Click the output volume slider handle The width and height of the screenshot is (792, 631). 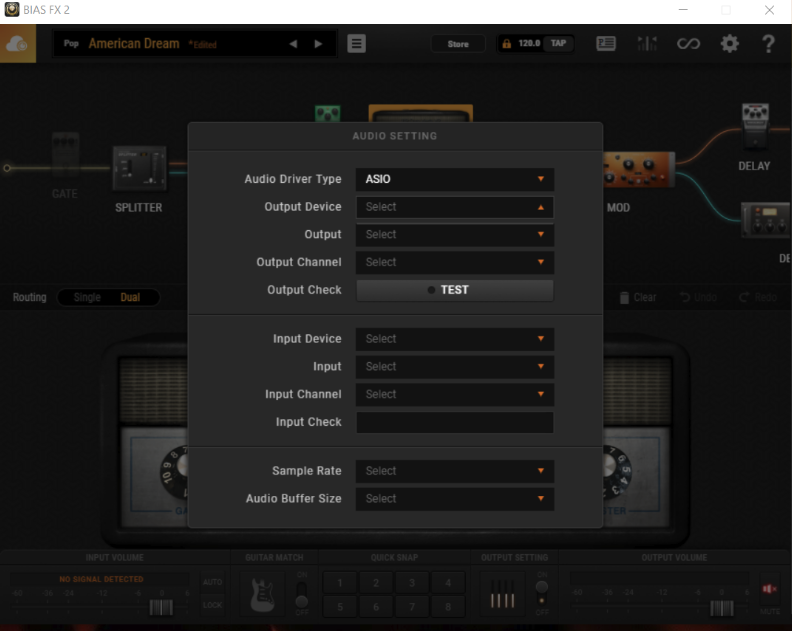(x=721, y=608)
